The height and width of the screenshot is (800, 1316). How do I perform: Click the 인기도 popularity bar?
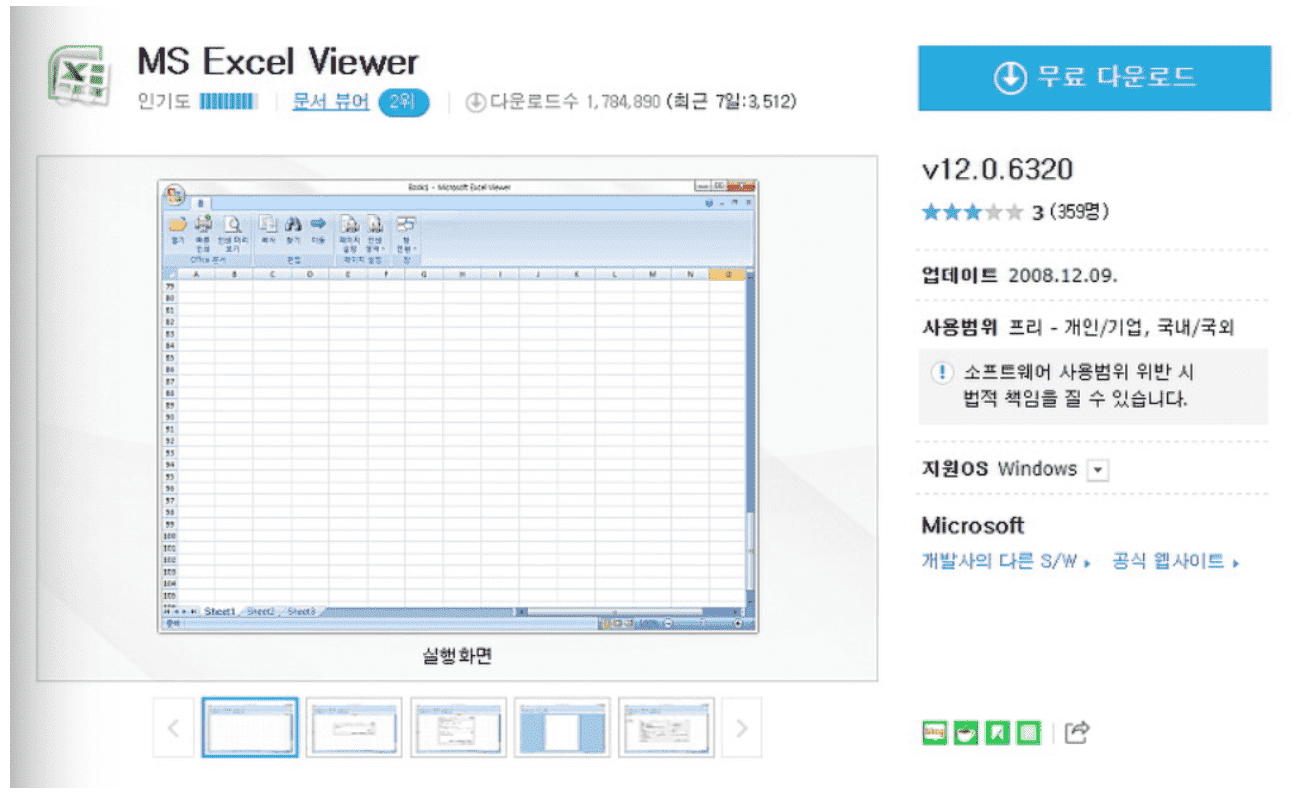coord(229,102)
